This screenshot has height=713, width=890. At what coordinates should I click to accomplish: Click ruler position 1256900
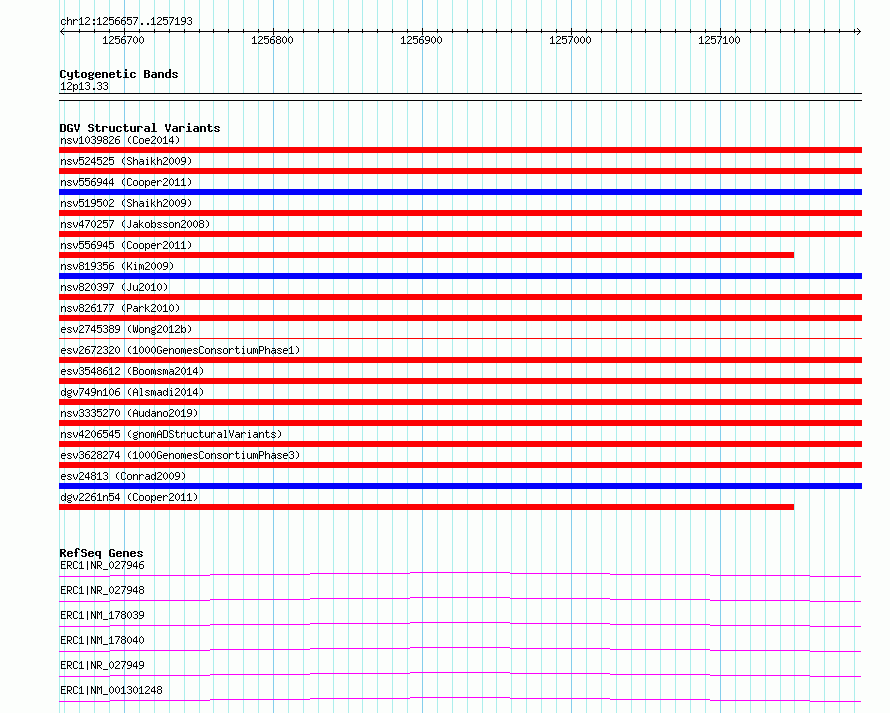tap(422, 40)
